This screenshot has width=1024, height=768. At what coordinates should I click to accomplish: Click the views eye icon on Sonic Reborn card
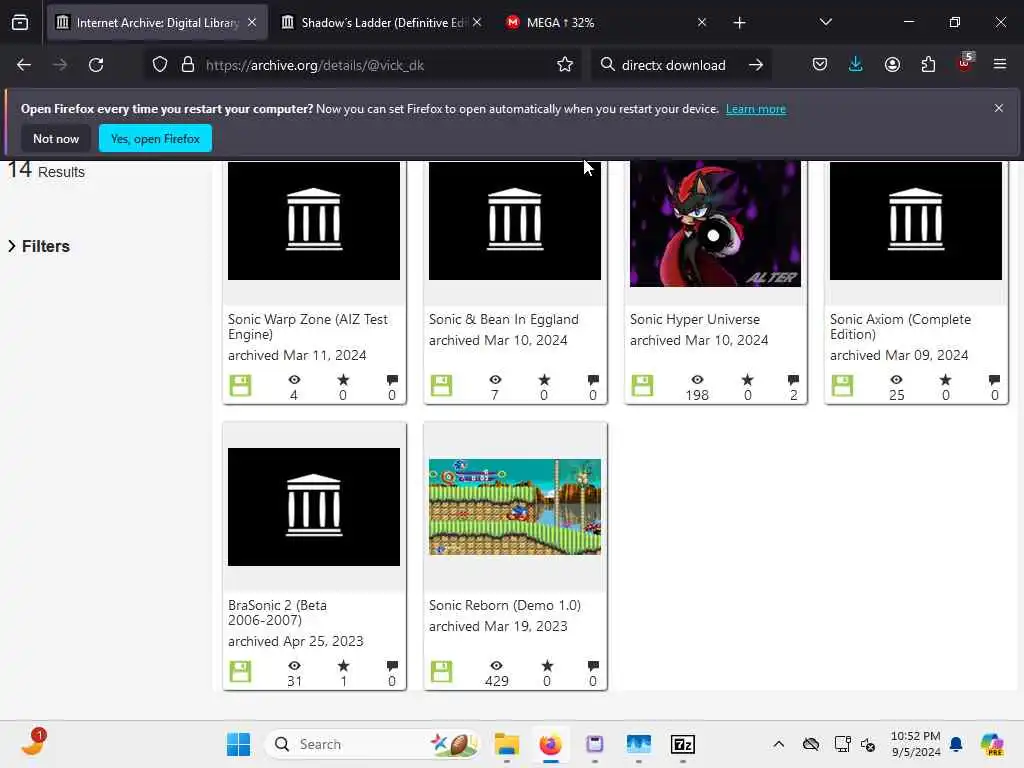pos(496,665)
